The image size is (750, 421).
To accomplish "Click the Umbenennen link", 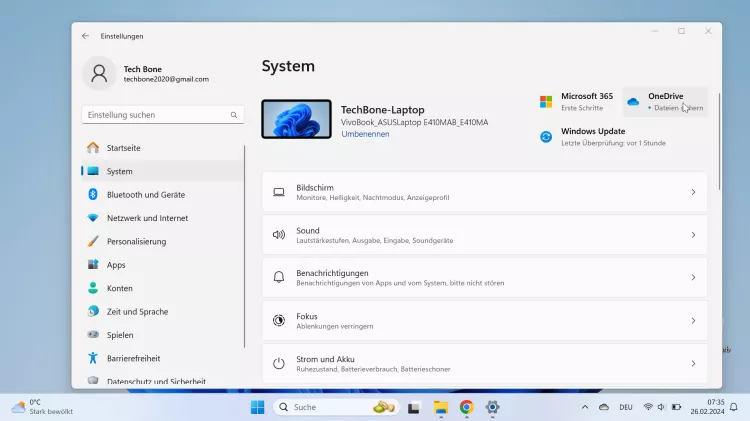I will click(365, 134).
